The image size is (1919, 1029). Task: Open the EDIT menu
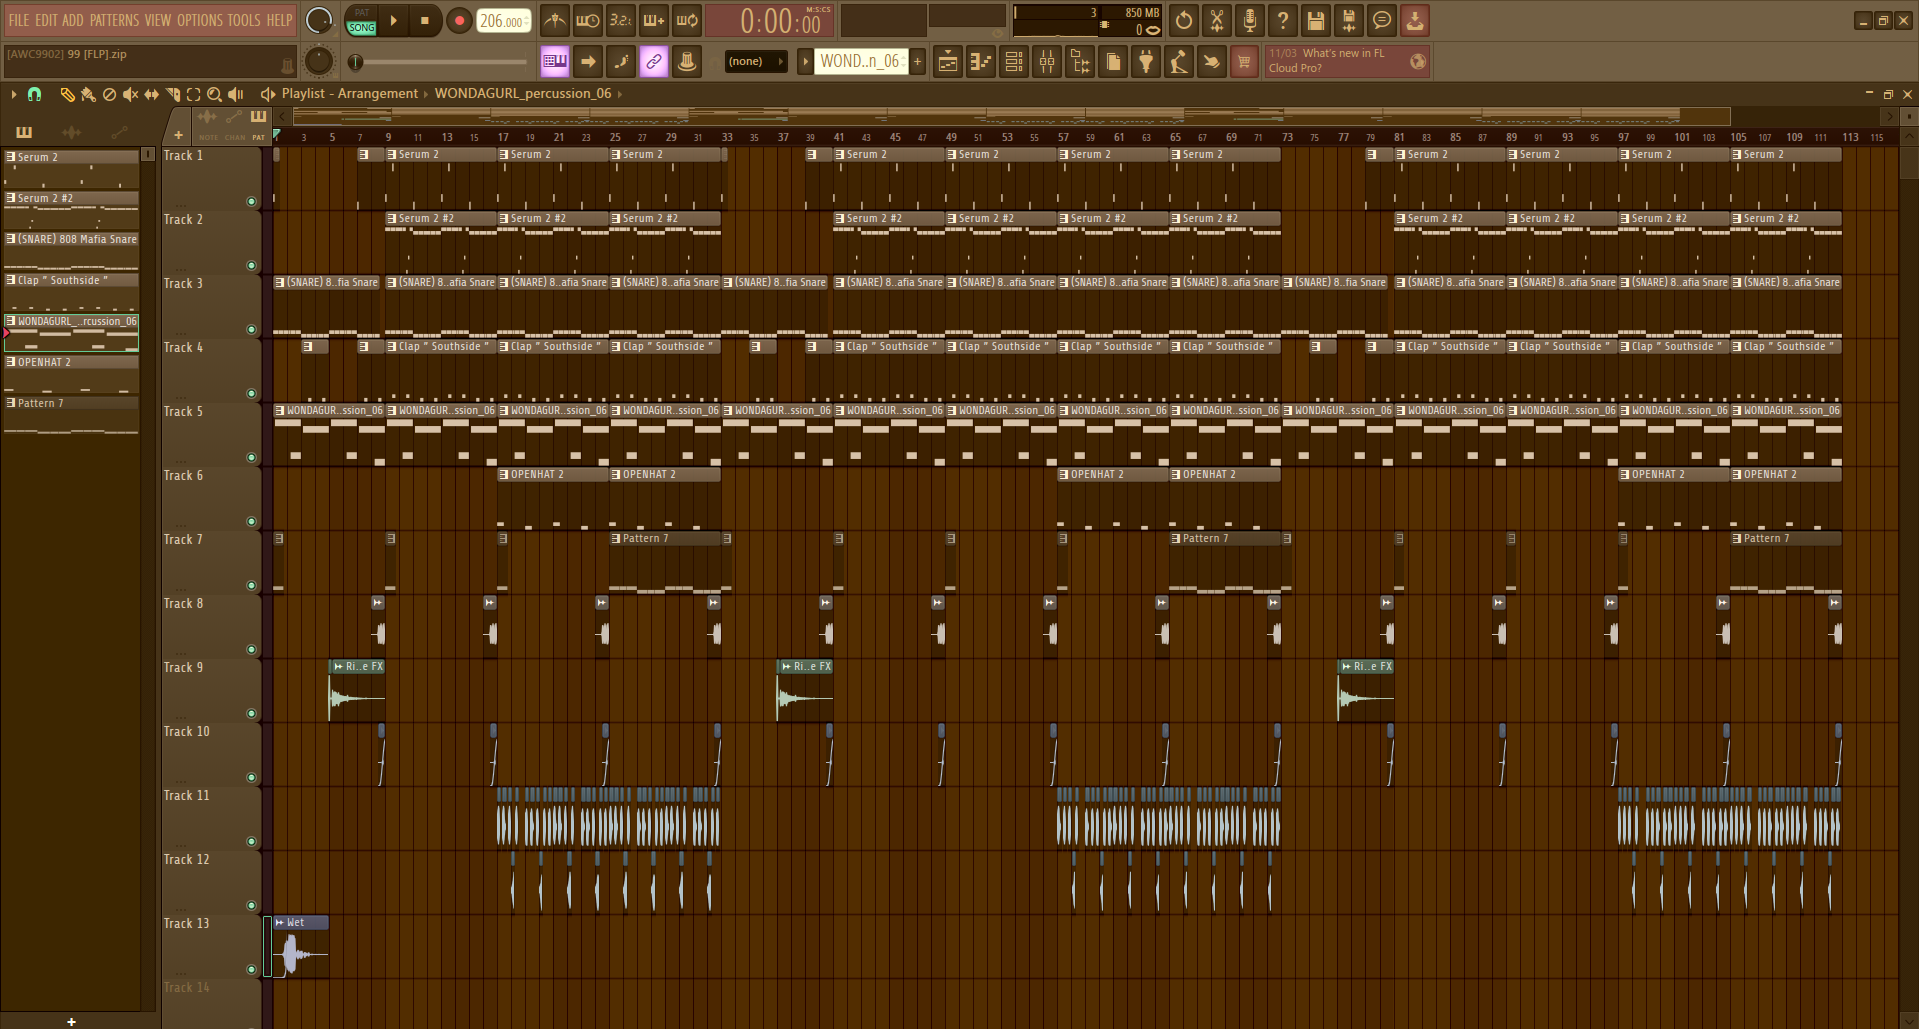pos(46,20)
